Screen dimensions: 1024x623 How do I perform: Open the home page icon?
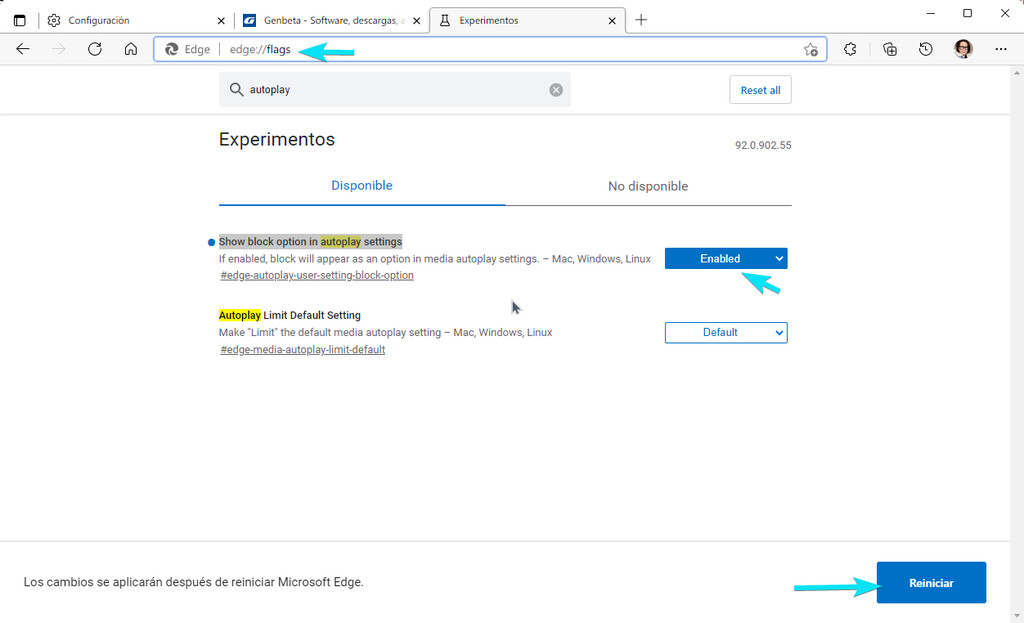tap(130, 48)
